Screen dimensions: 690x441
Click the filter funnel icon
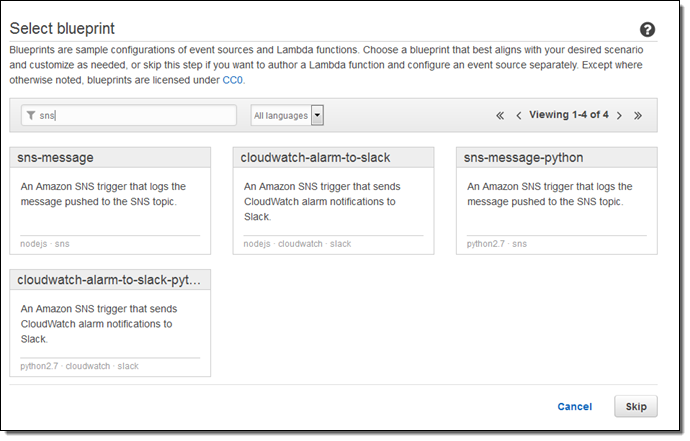point(31,115)
